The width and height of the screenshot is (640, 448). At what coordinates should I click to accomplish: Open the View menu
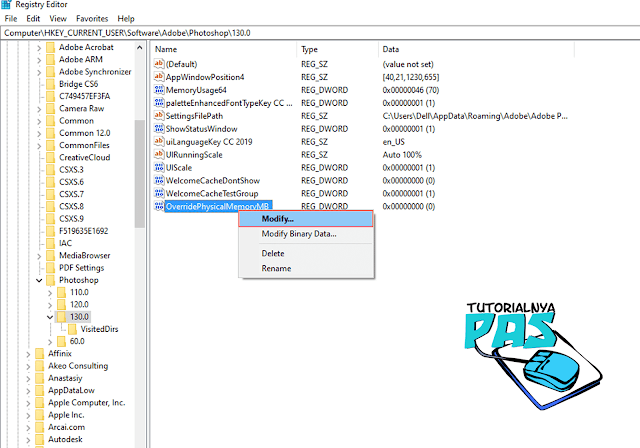(x=58, y=19)
